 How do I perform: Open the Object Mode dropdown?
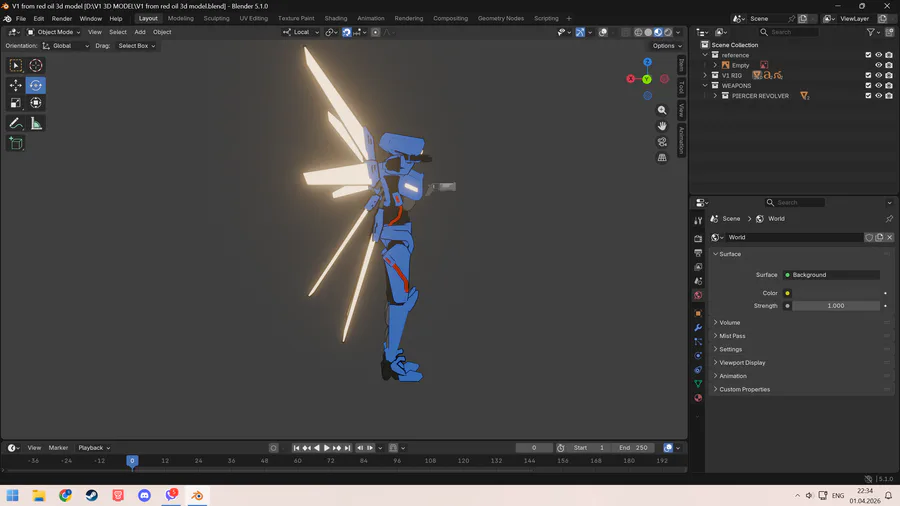[x=53, y=32]
